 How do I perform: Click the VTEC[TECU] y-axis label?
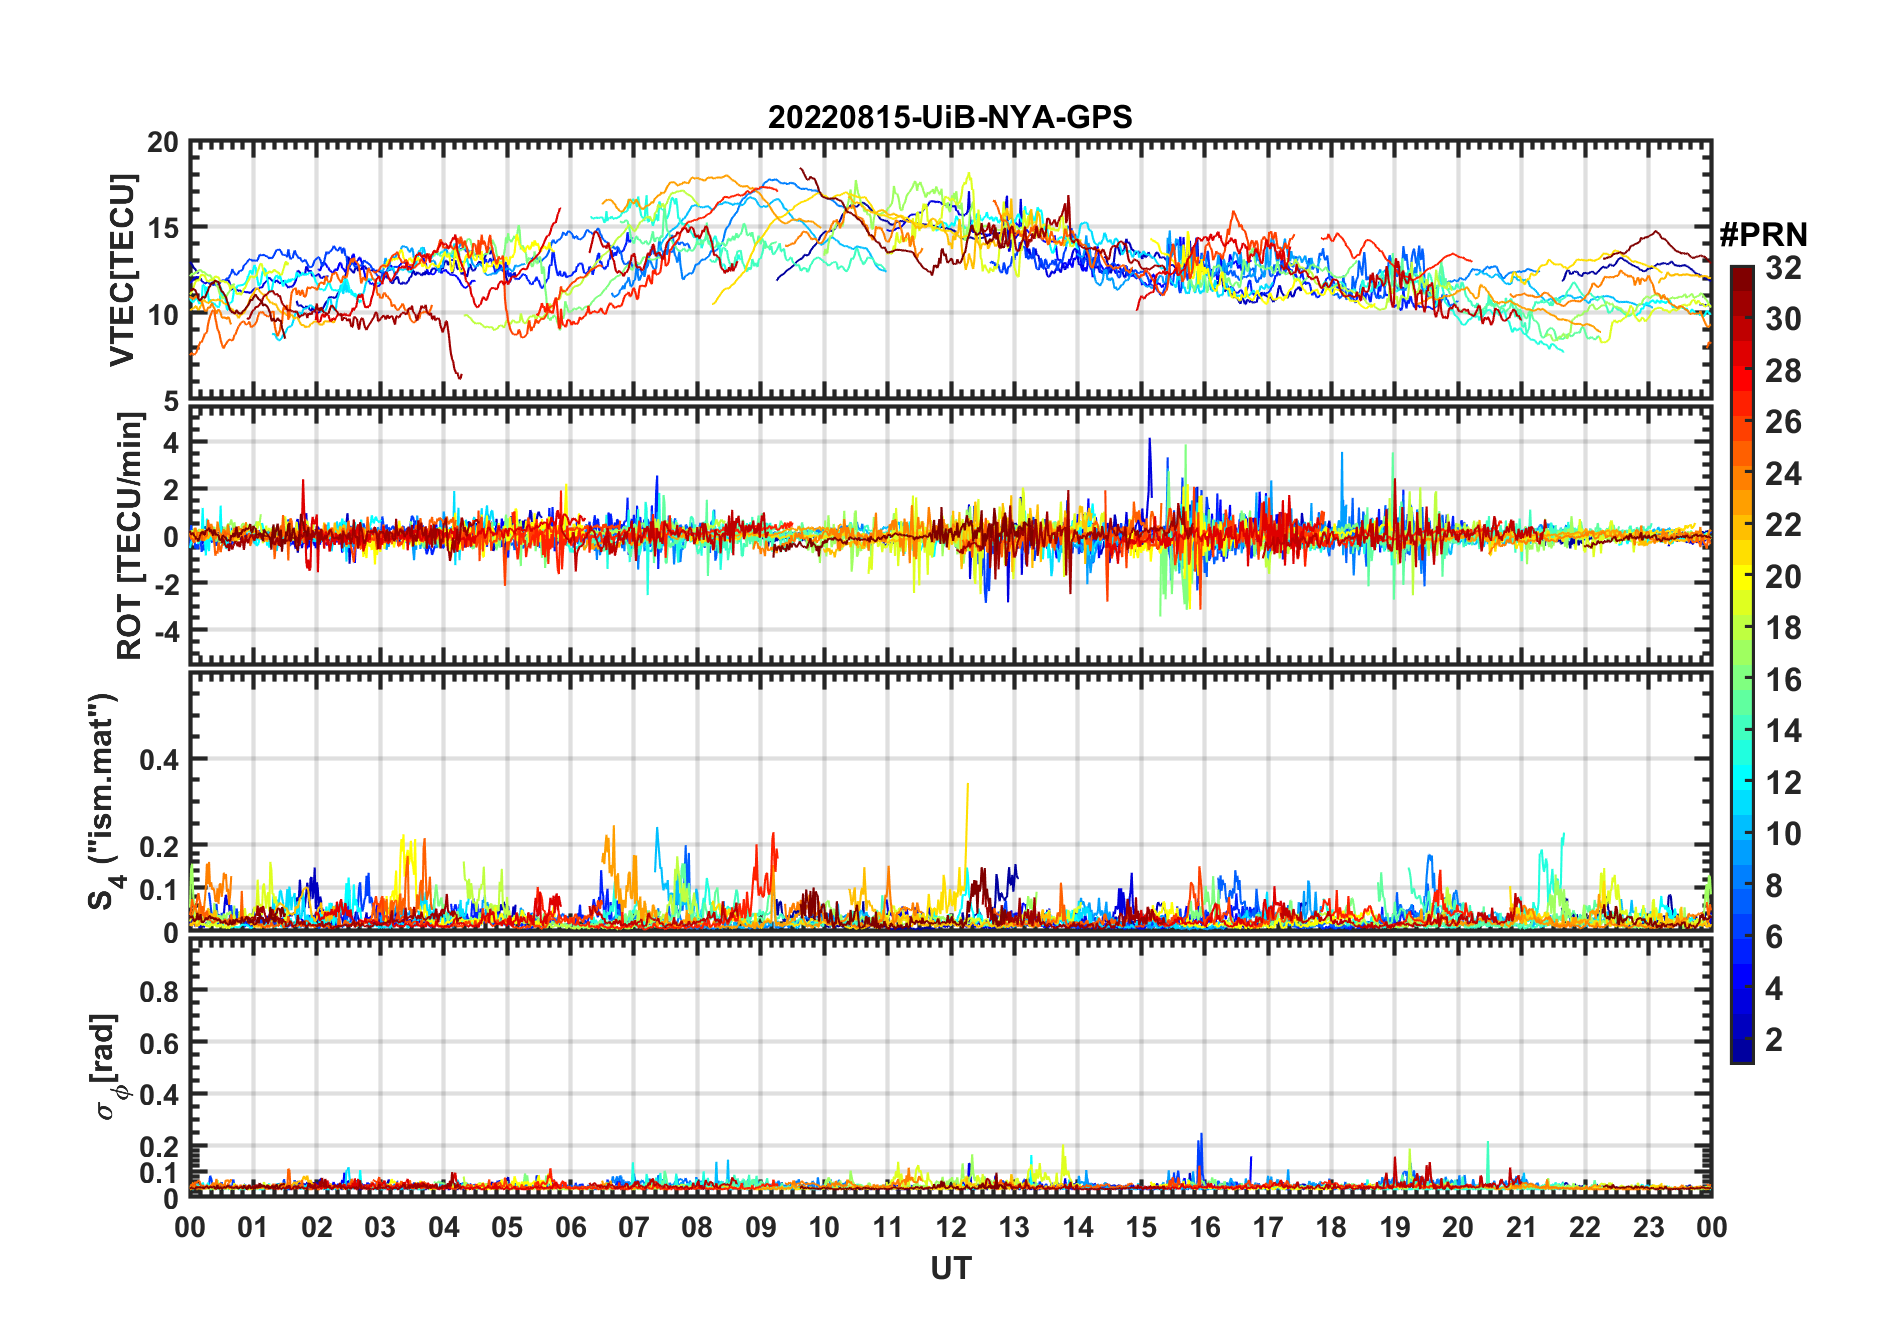[122, 270]
